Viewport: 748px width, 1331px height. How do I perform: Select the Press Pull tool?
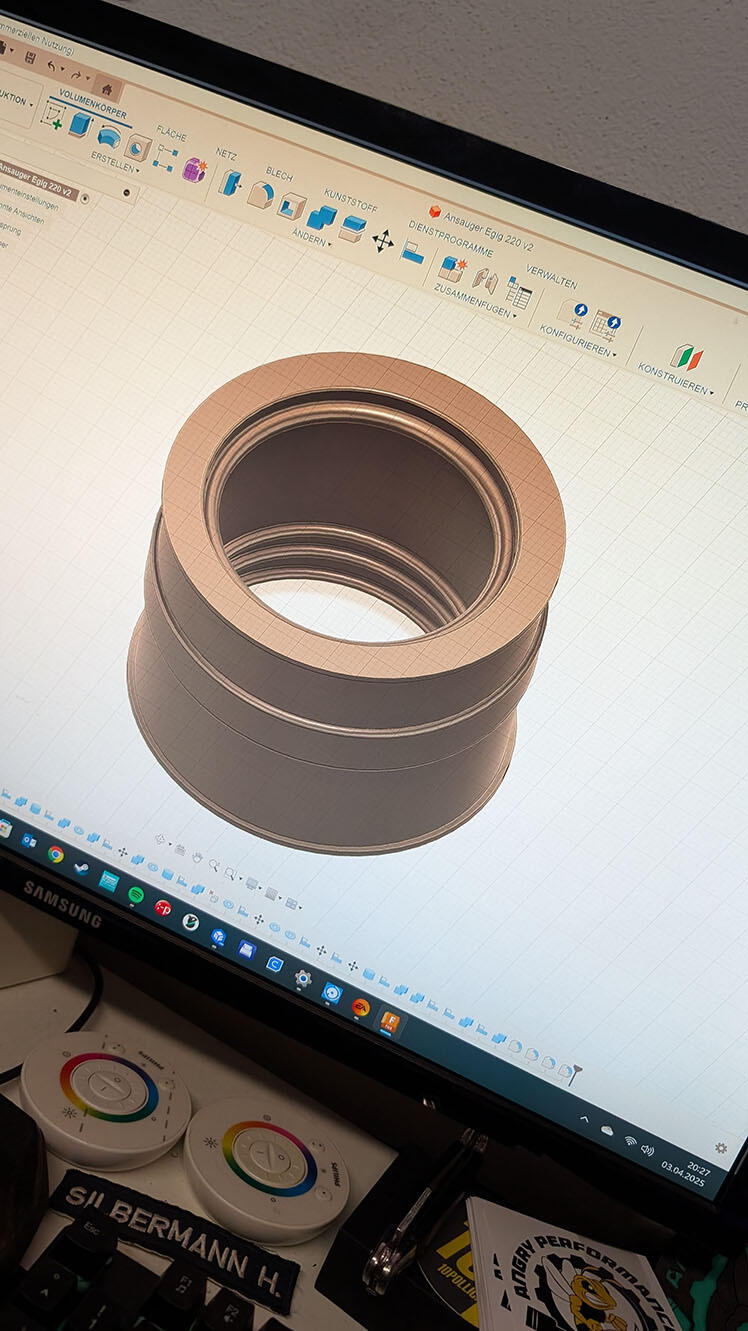click(x=230, y=183)
